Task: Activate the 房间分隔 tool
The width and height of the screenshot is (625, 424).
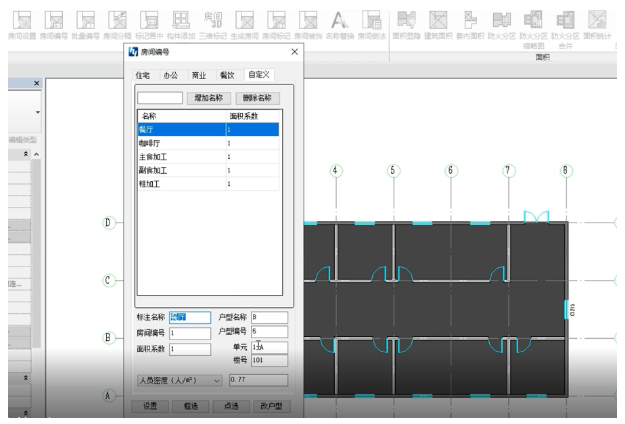Action: point(117,25)
